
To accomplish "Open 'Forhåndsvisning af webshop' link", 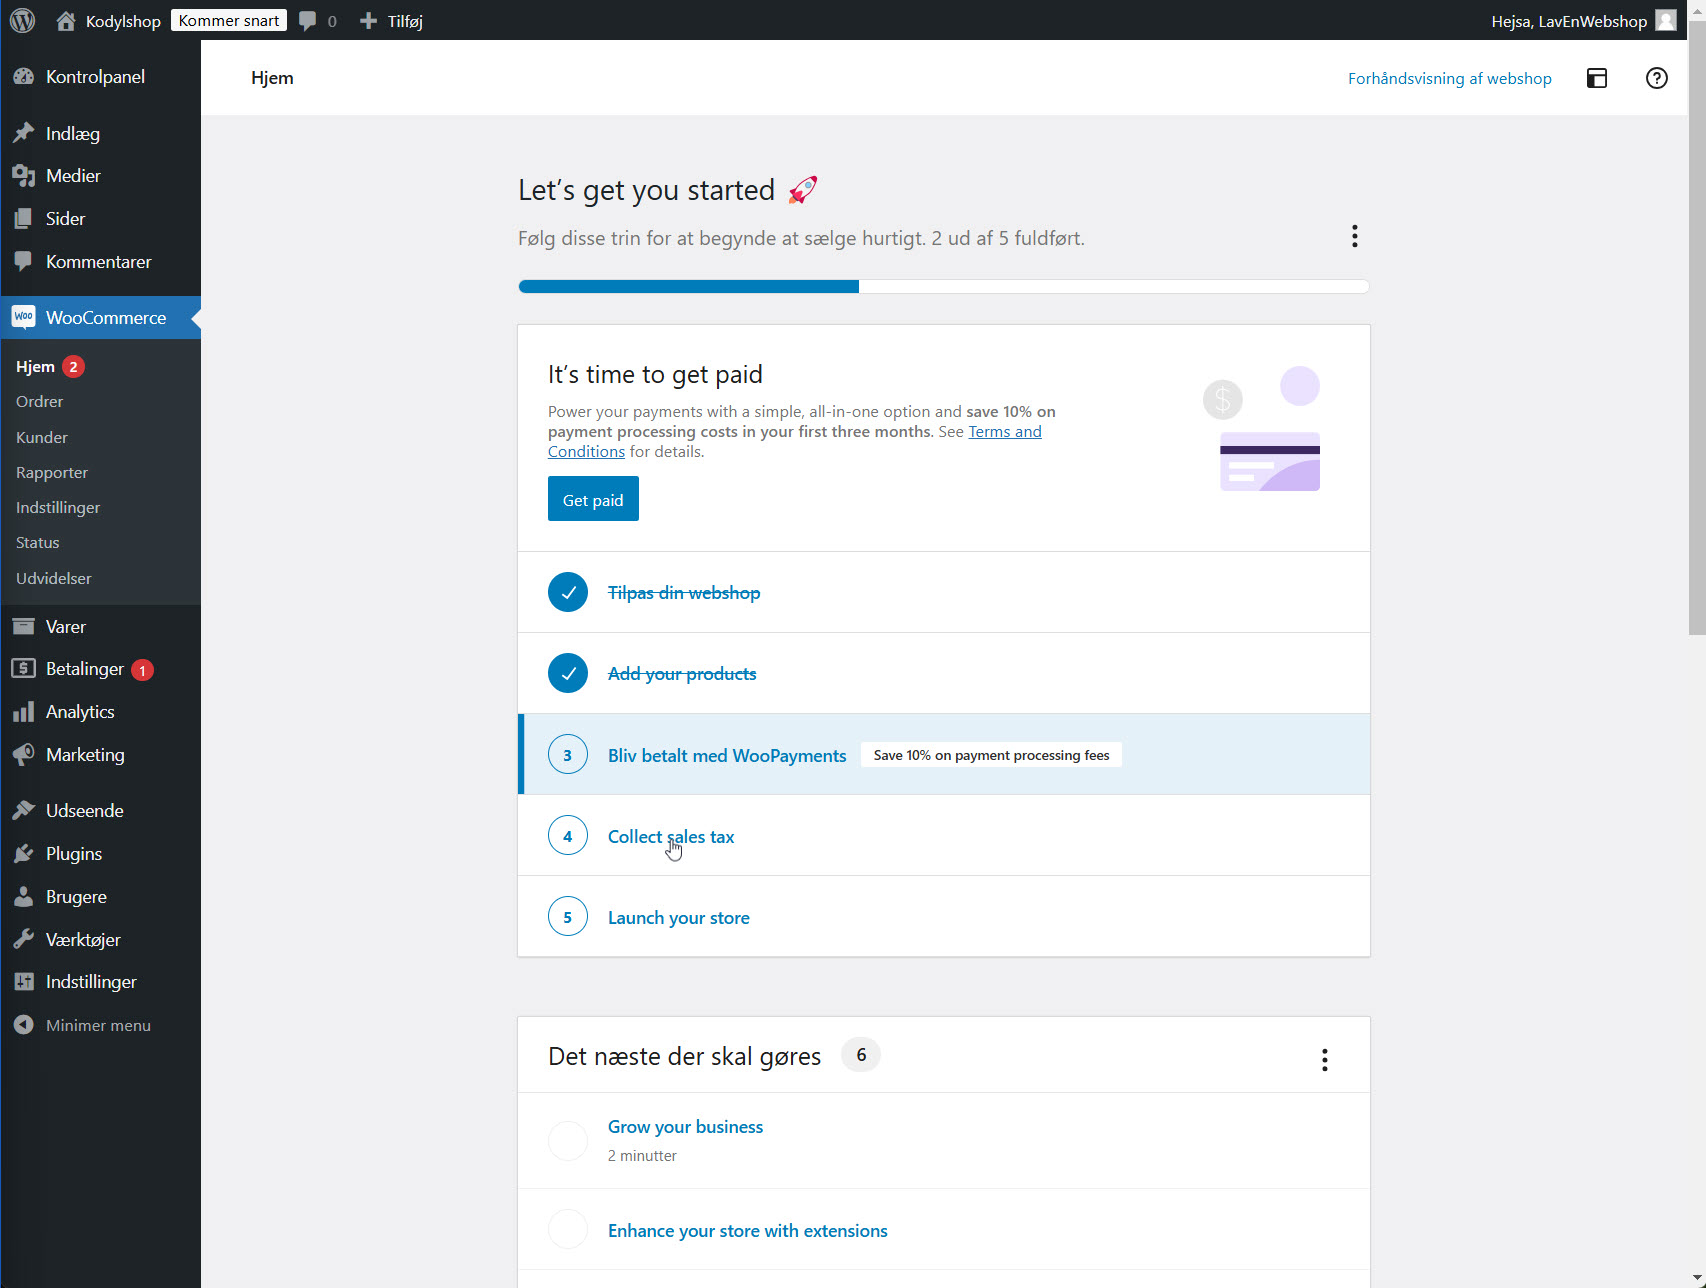I will pos(1449,78).
